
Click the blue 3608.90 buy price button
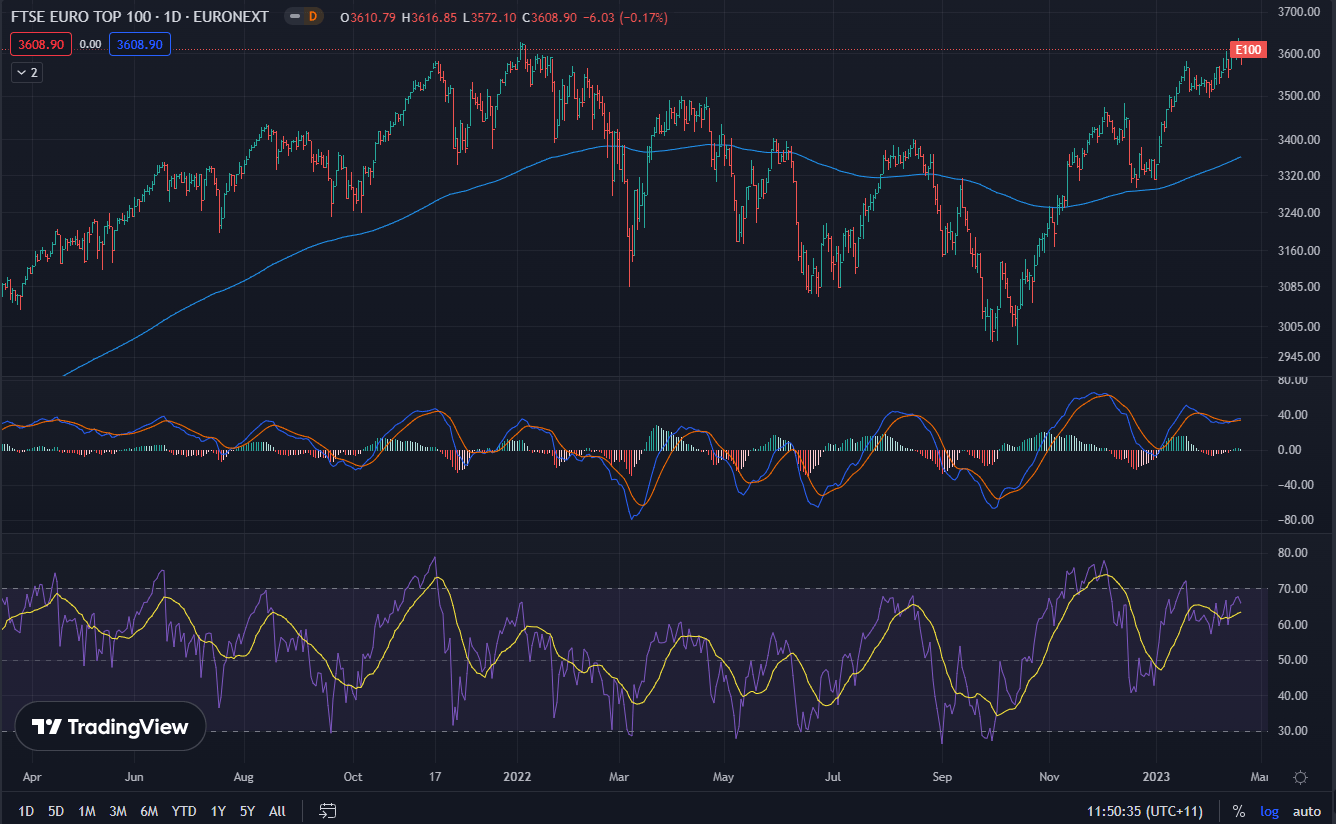click(140, 44)
